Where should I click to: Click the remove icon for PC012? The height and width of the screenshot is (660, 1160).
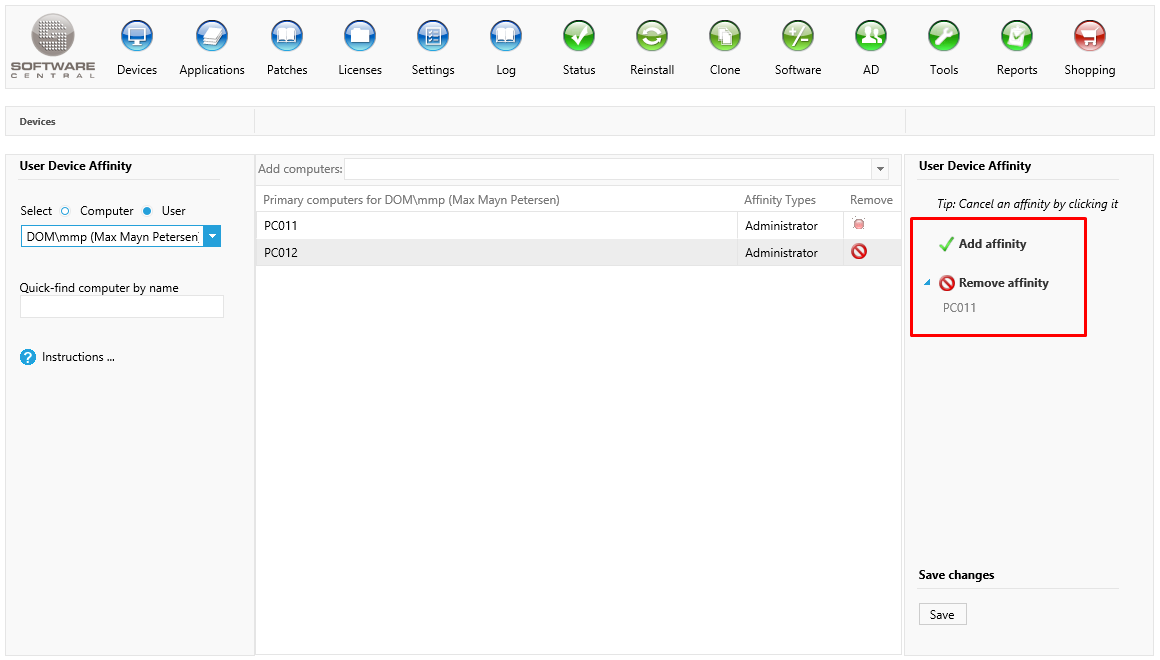[858, 252]
